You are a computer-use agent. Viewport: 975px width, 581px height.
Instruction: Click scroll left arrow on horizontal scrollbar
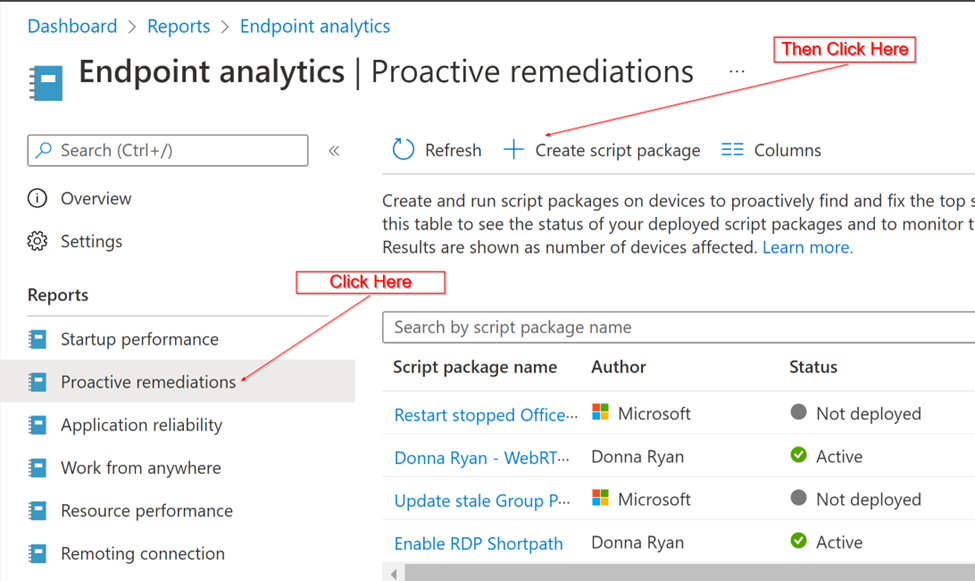pos(394,574)
